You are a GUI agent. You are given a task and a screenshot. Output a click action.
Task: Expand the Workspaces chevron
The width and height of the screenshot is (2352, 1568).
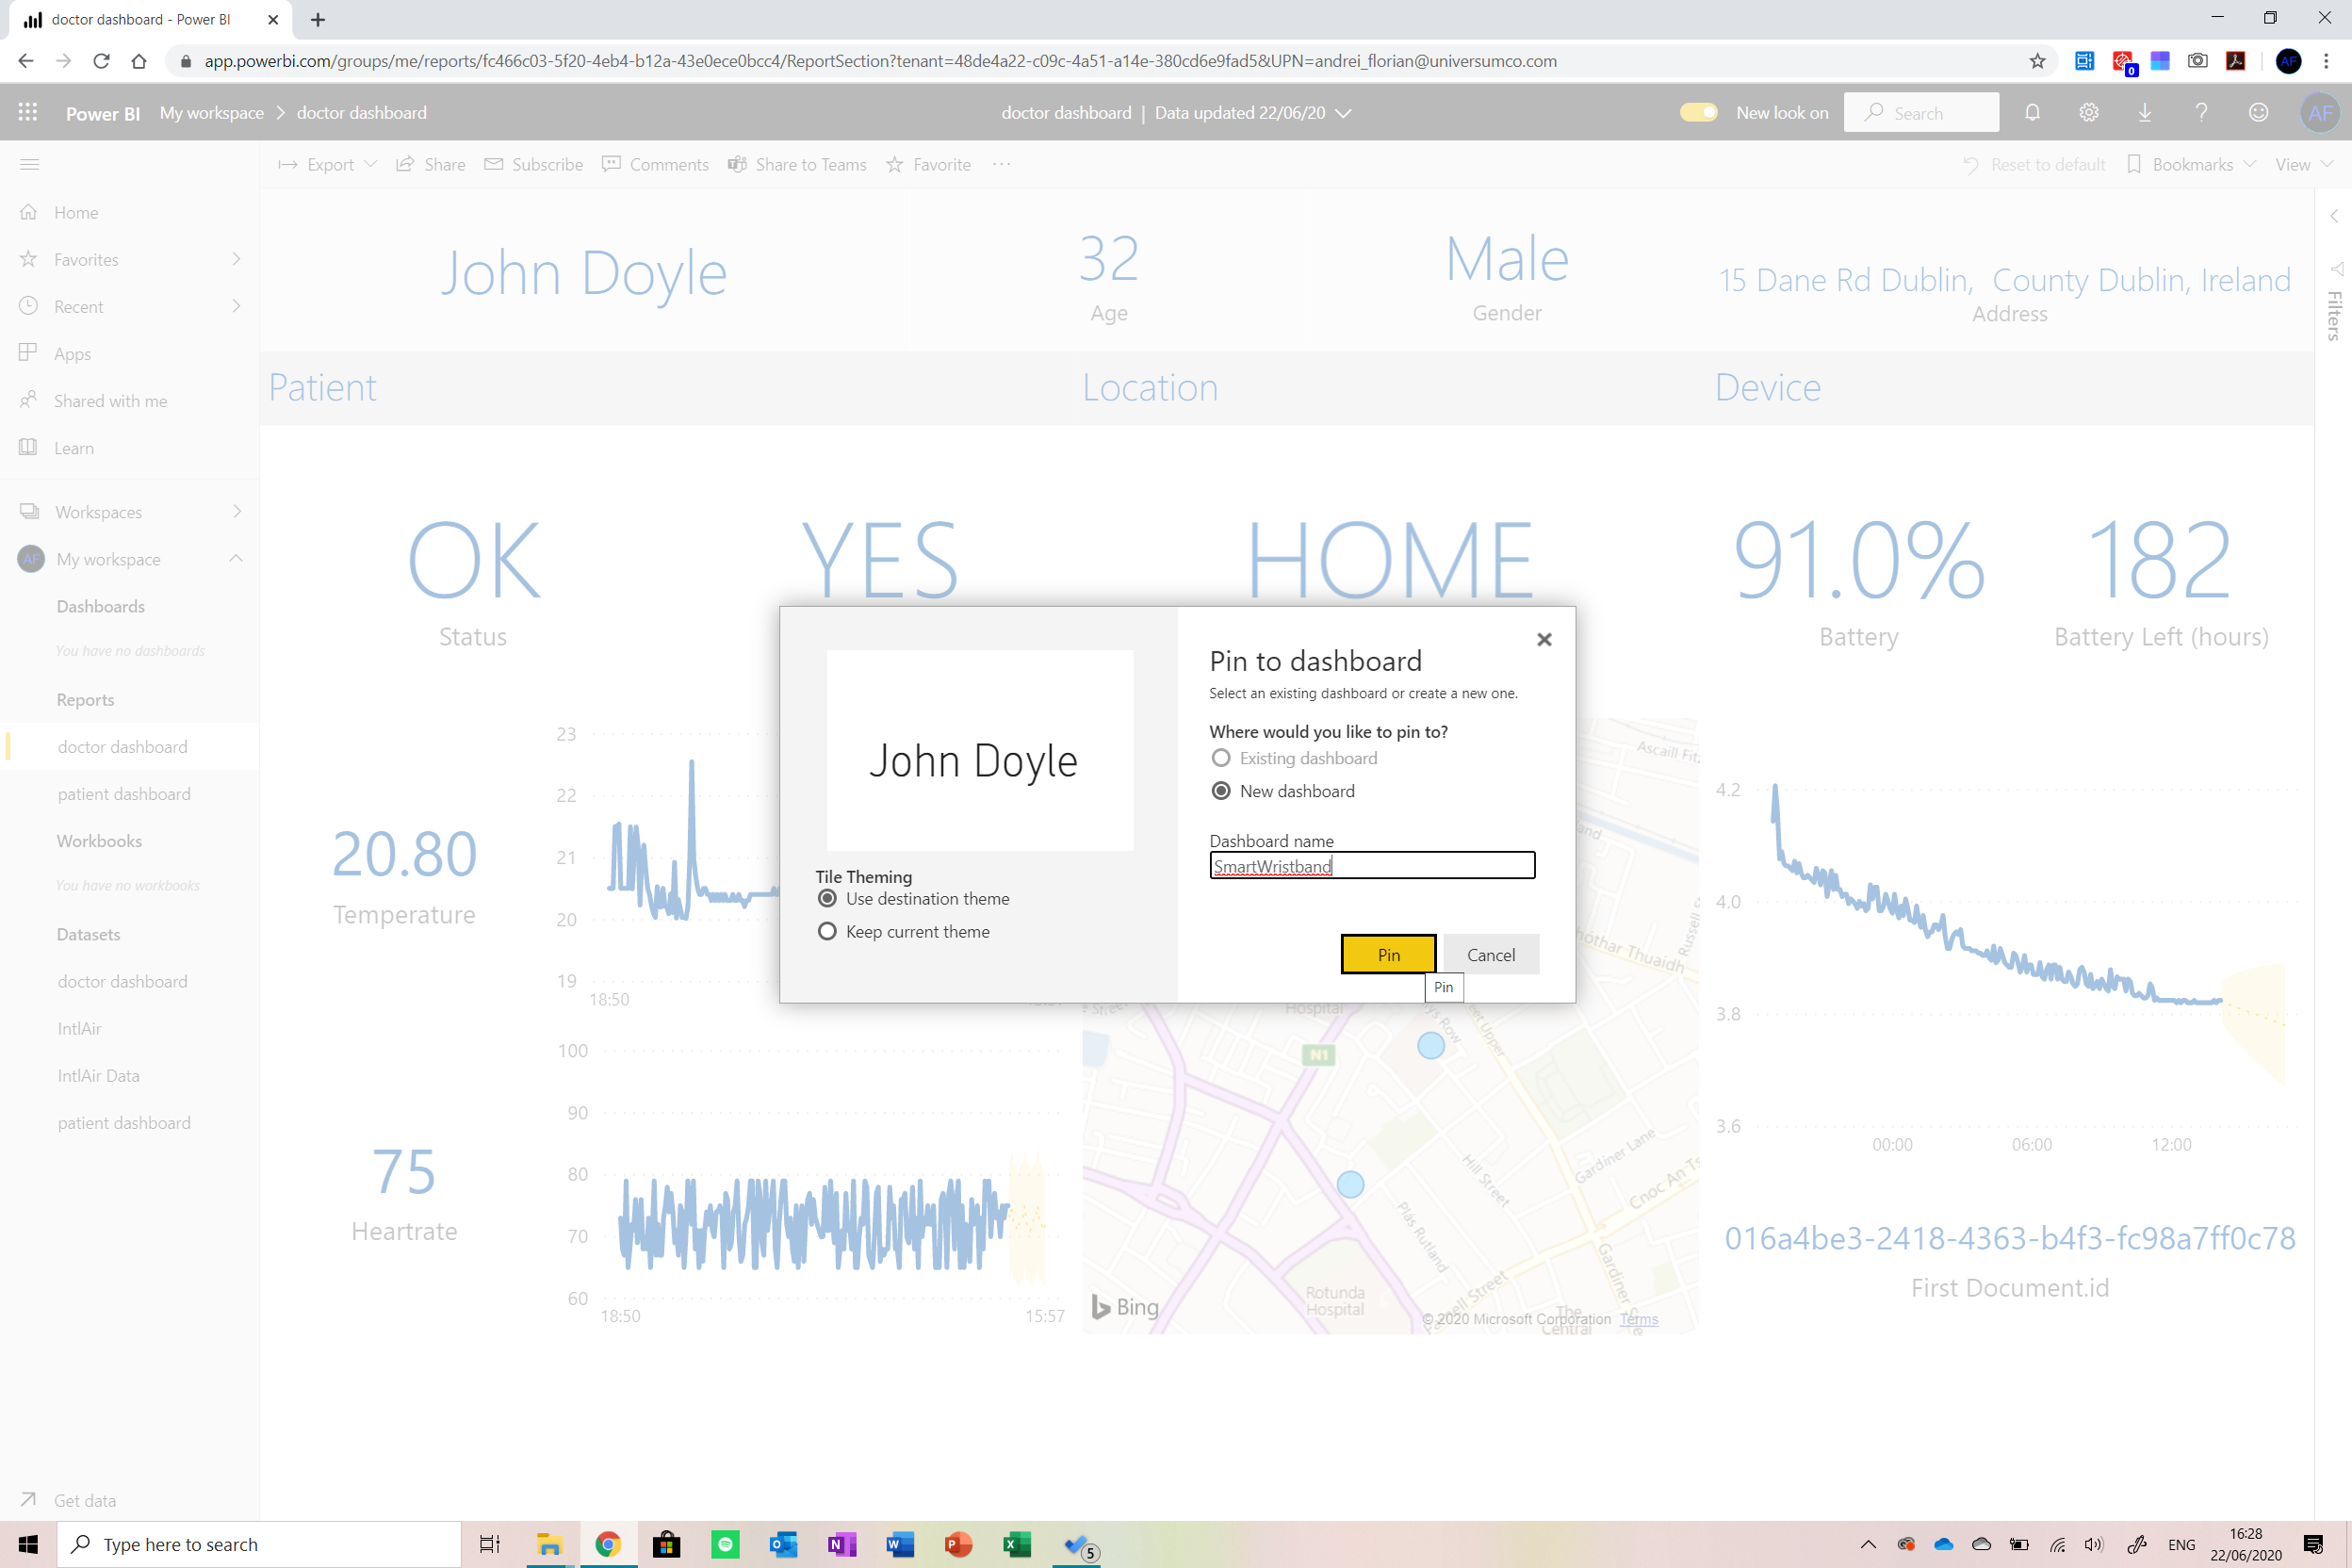(236, 511)
